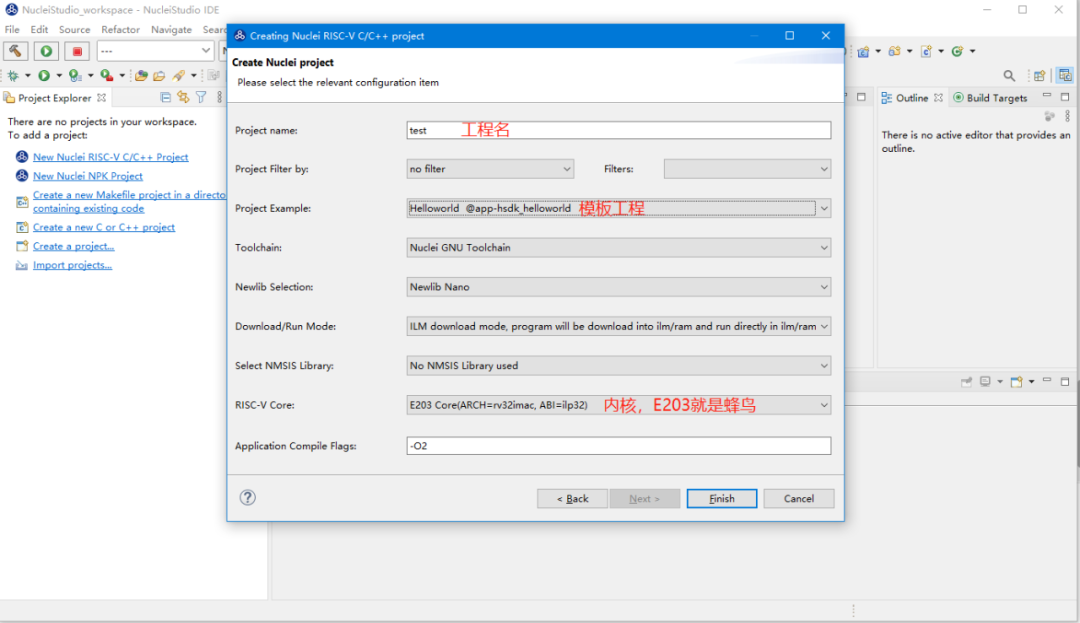Open the Project Filter by dropdown
The height and width of the screenshot is (623, 1080).
[x=490, y=169]
